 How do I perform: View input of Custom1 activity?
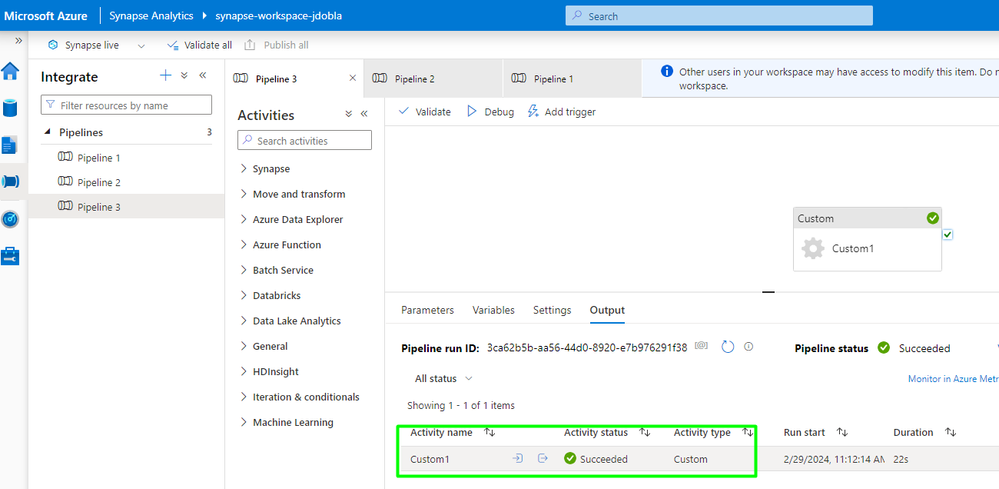[x=517, y=458]
